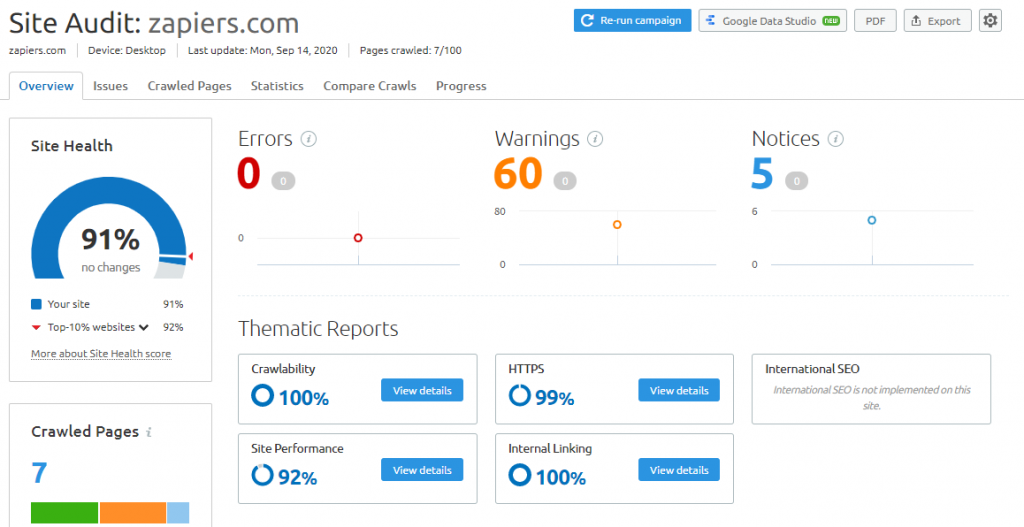
Task: Expand the Top-10% websites dropdown
Action: tap(143, 327)
